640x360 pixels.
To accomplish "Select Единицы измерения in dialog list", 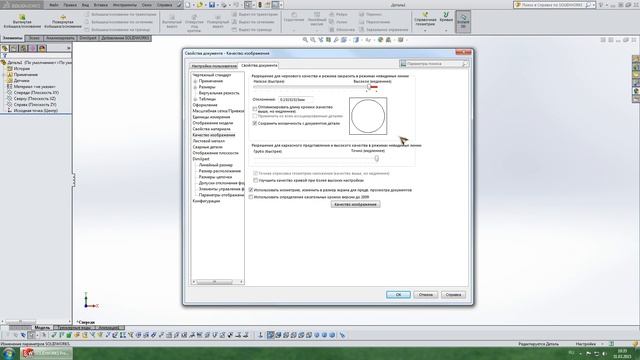I will pyautogui.click(x=211, y=117).
